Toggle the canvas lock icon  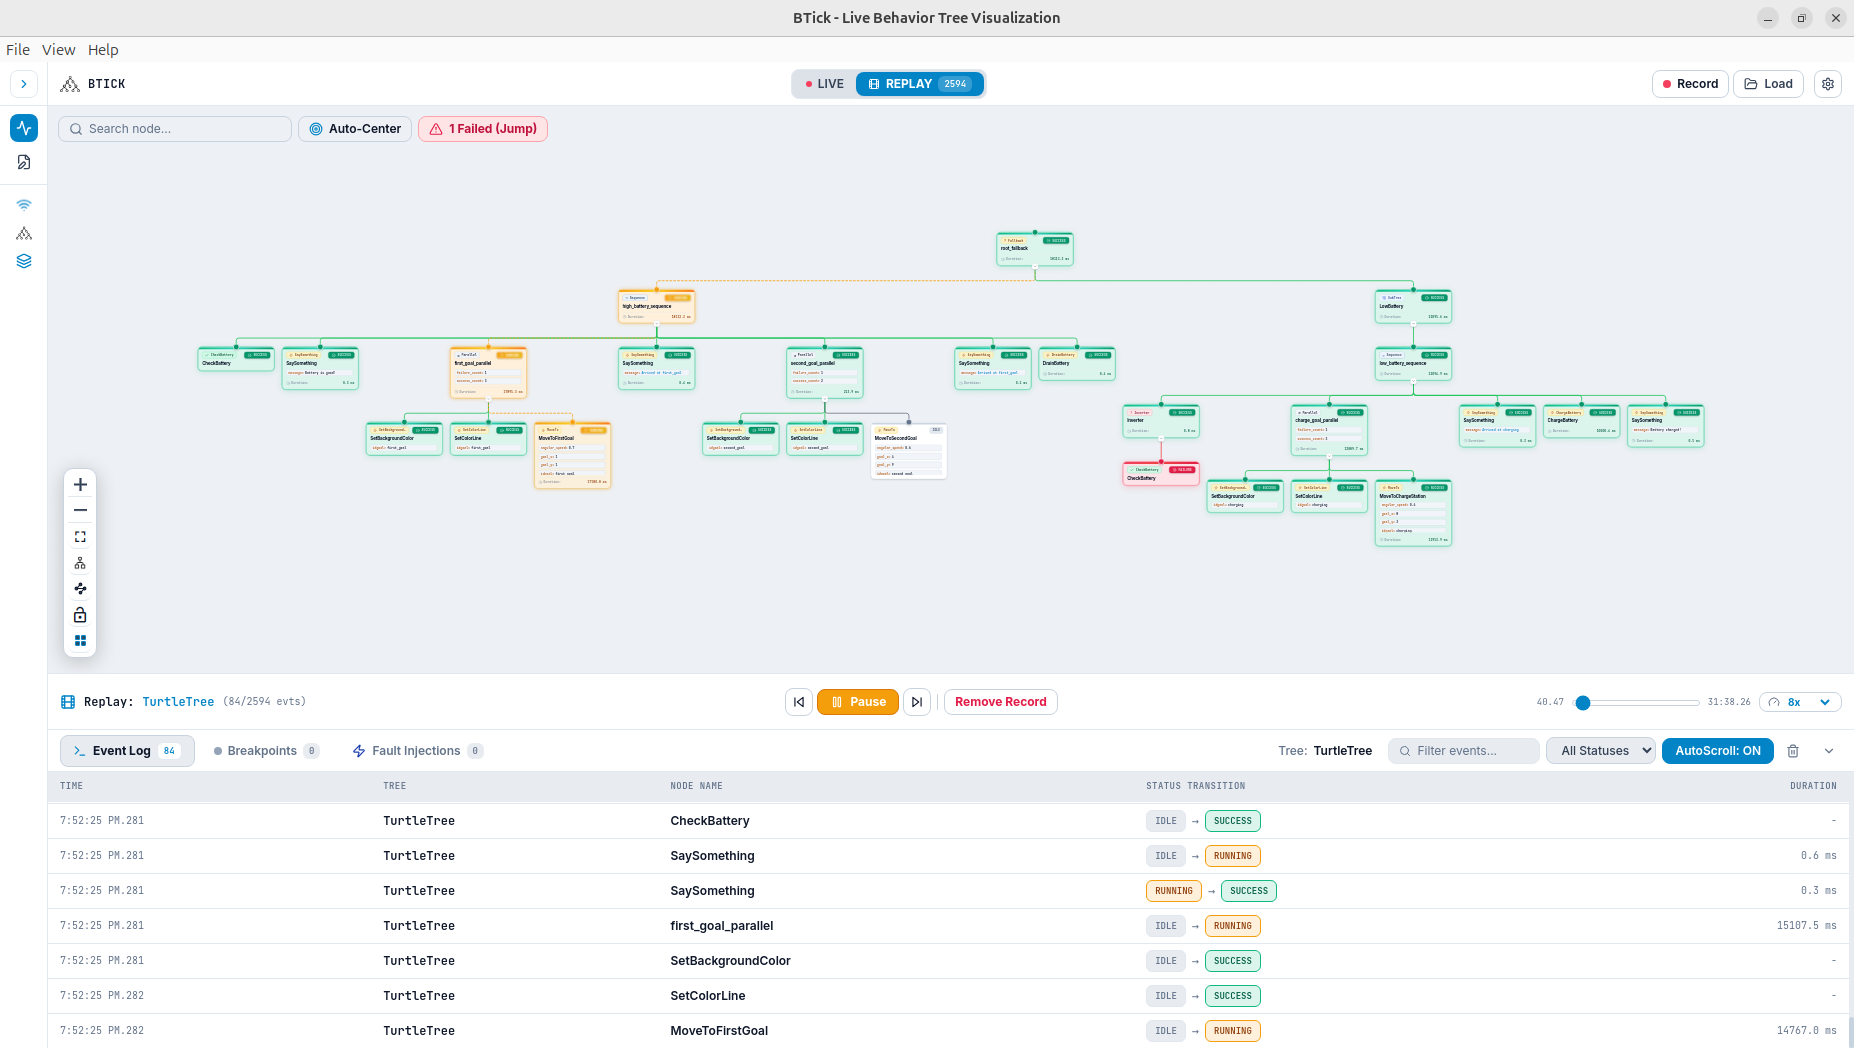coord(80,615)
